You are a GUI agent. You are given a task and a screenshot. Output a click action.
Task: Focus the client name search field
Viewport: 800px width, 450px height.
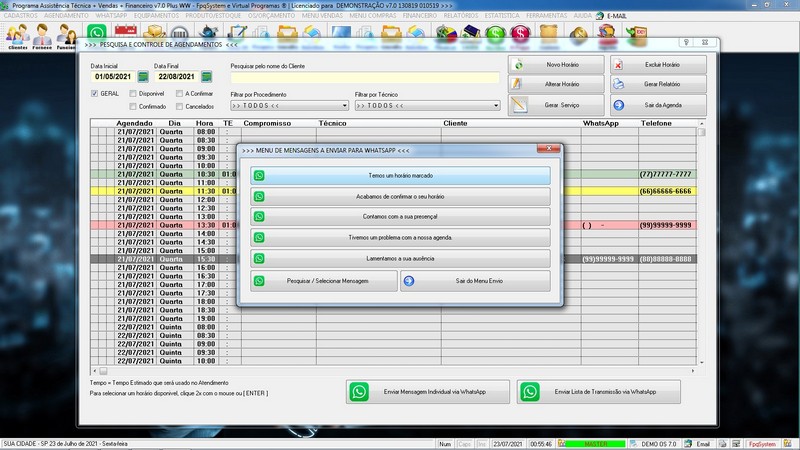(365, 77)
